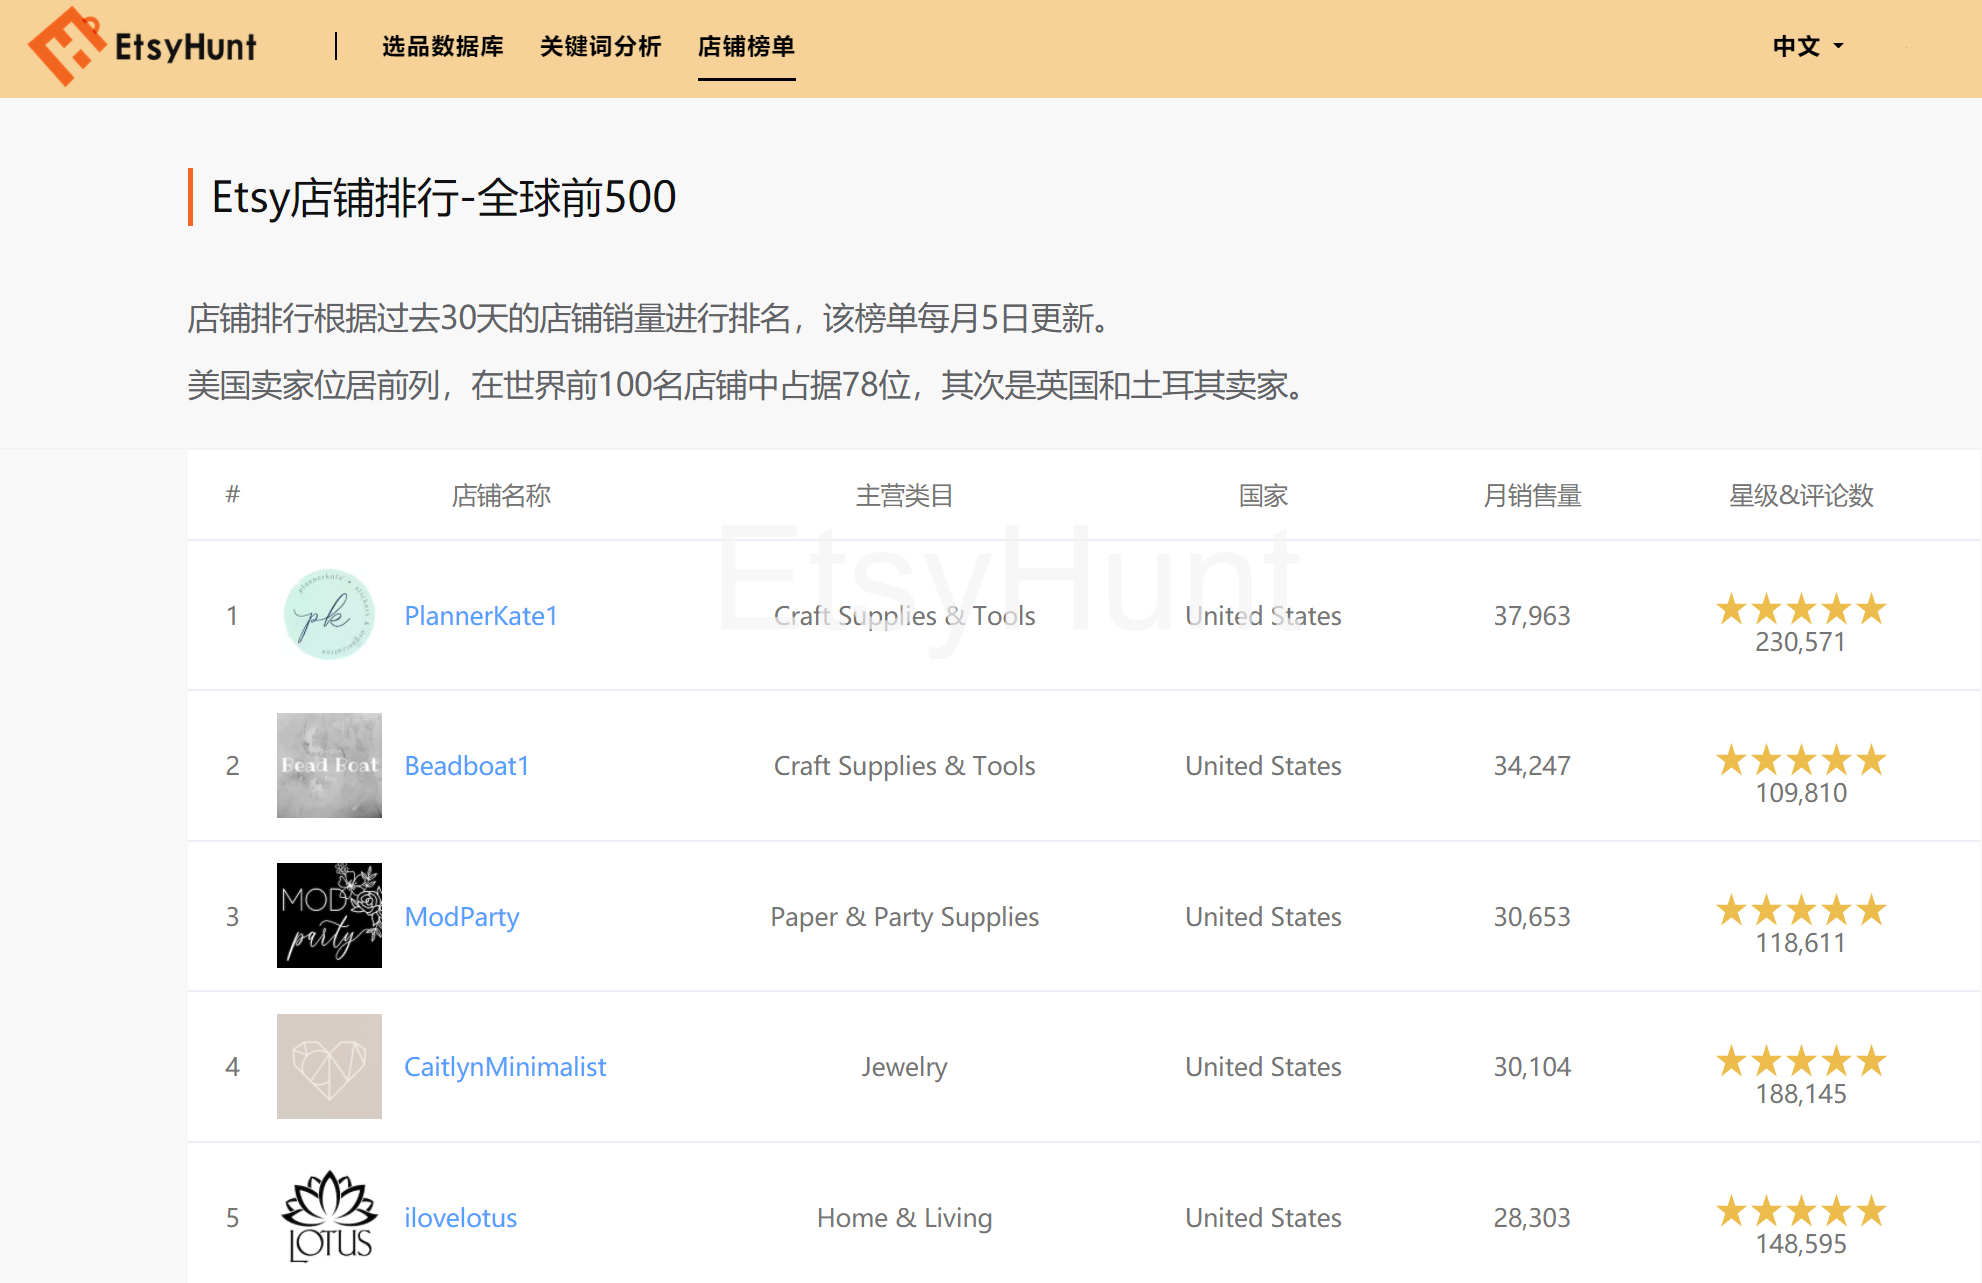The height and width of the screenshot is (1283, 1982).
Task: Select the 店铺榜单 tab
Action: (746, 46)
